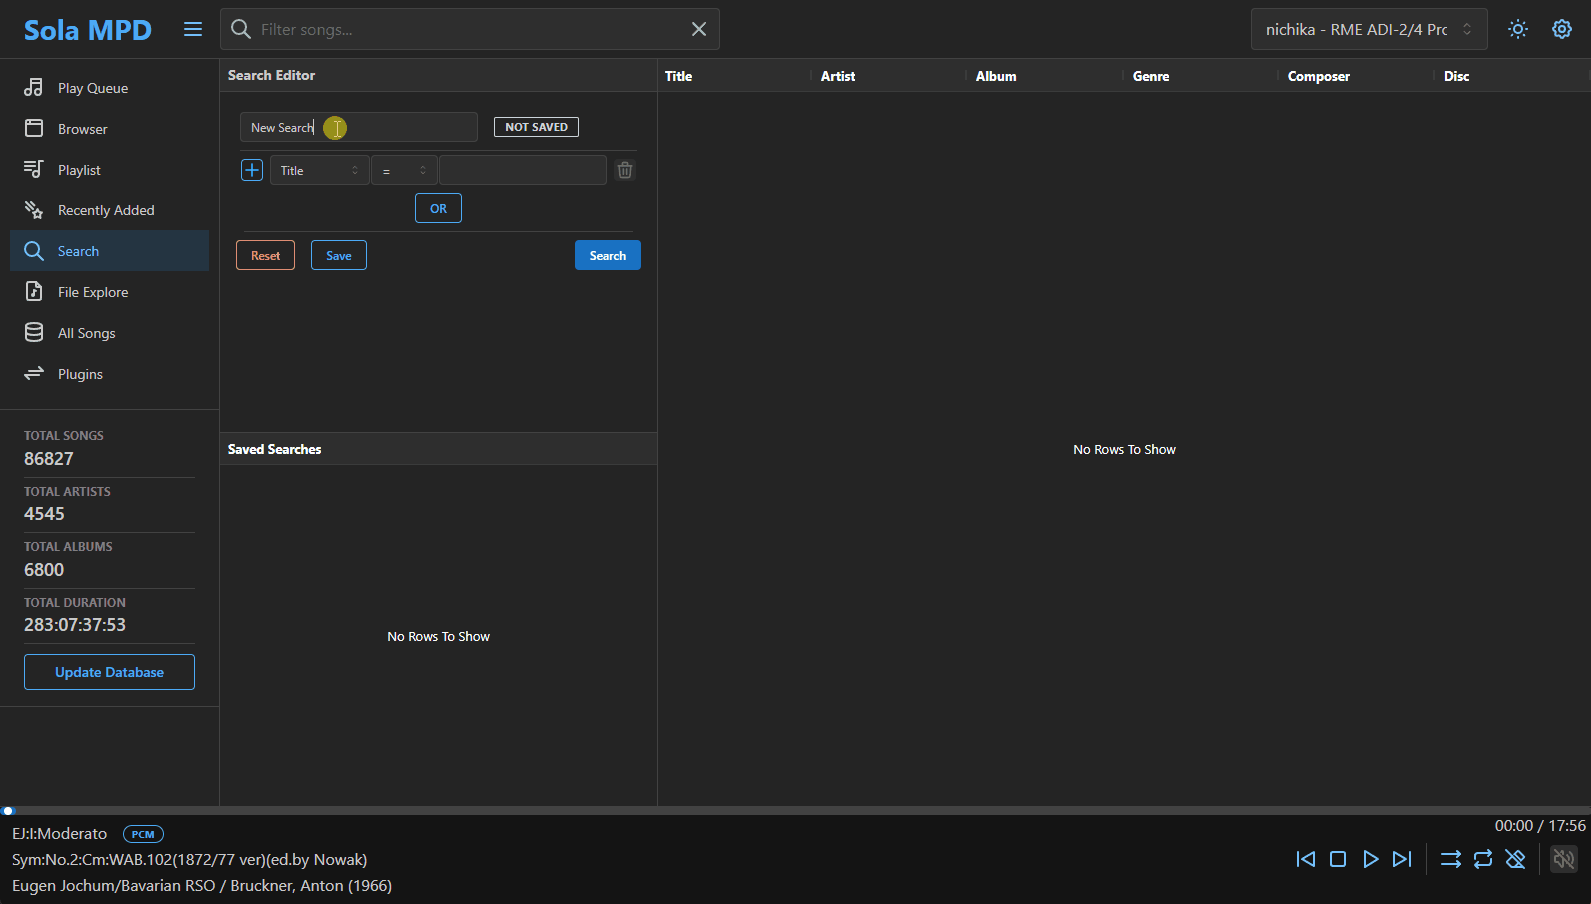Viewport: 1591px width, 904px height.
Task: Click the Update Database button
Action: 109,672
